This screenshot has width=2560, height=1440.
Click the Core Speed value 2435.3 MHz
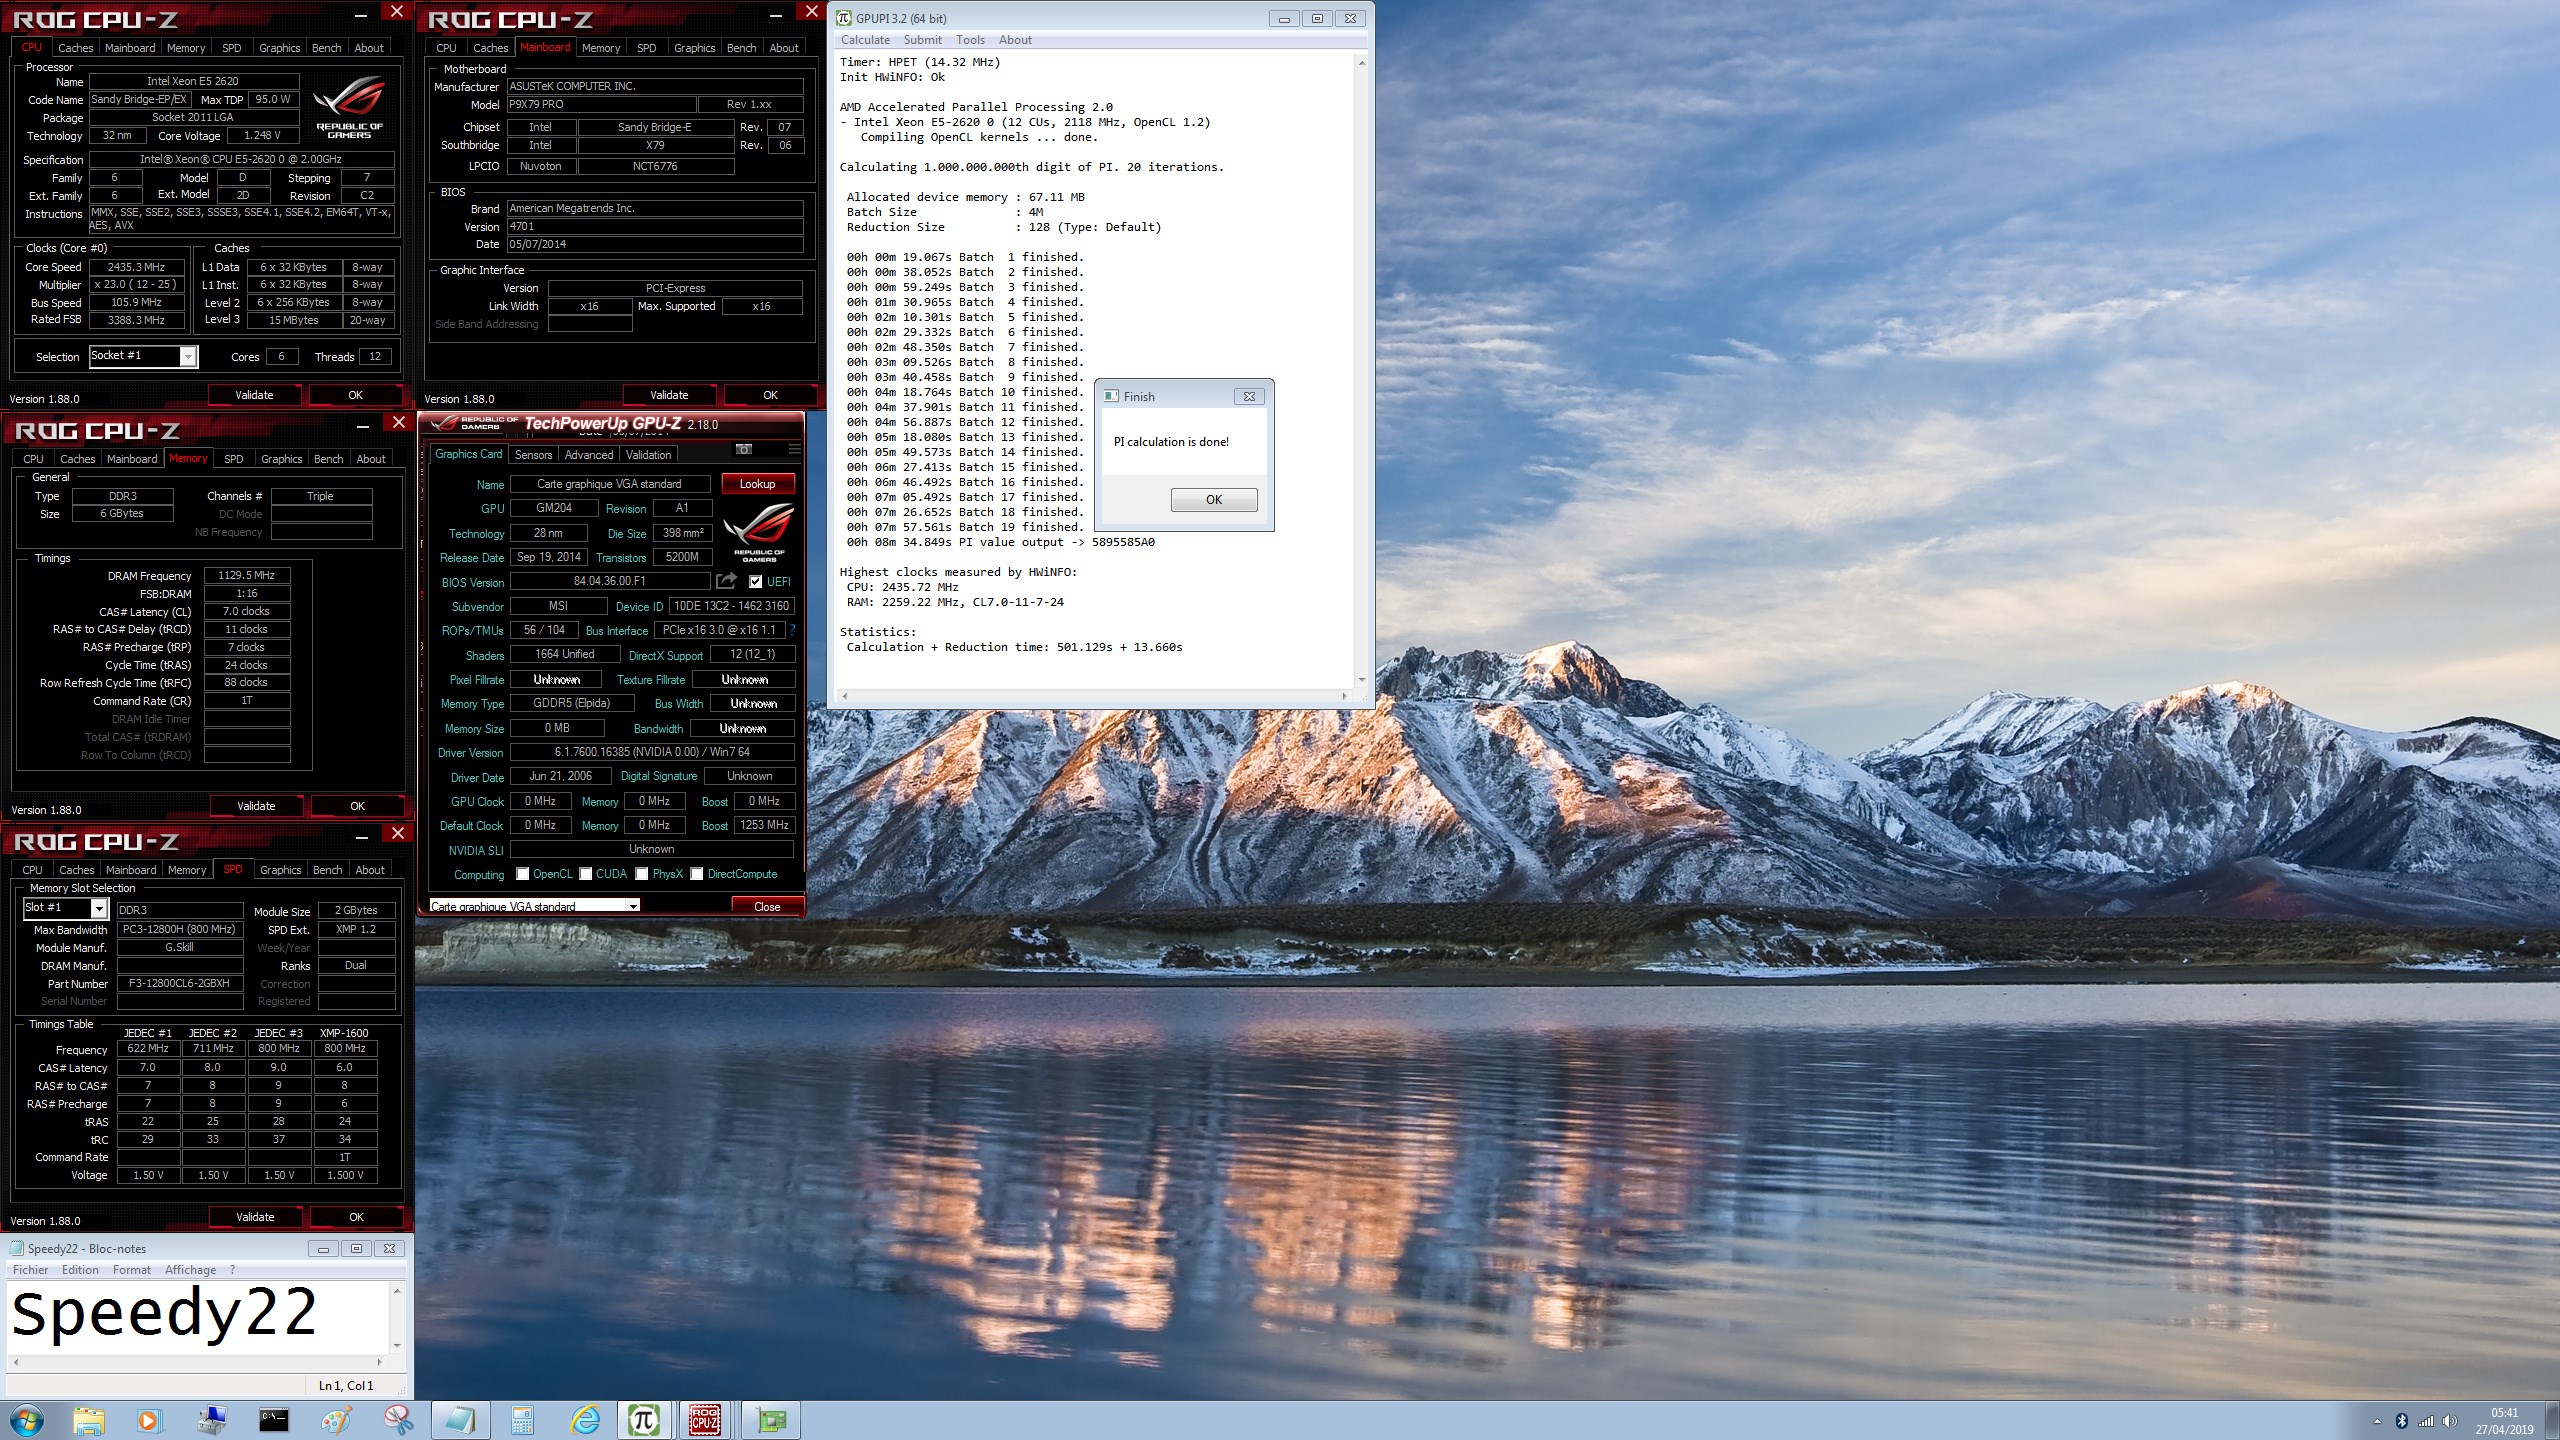(137, 267)
